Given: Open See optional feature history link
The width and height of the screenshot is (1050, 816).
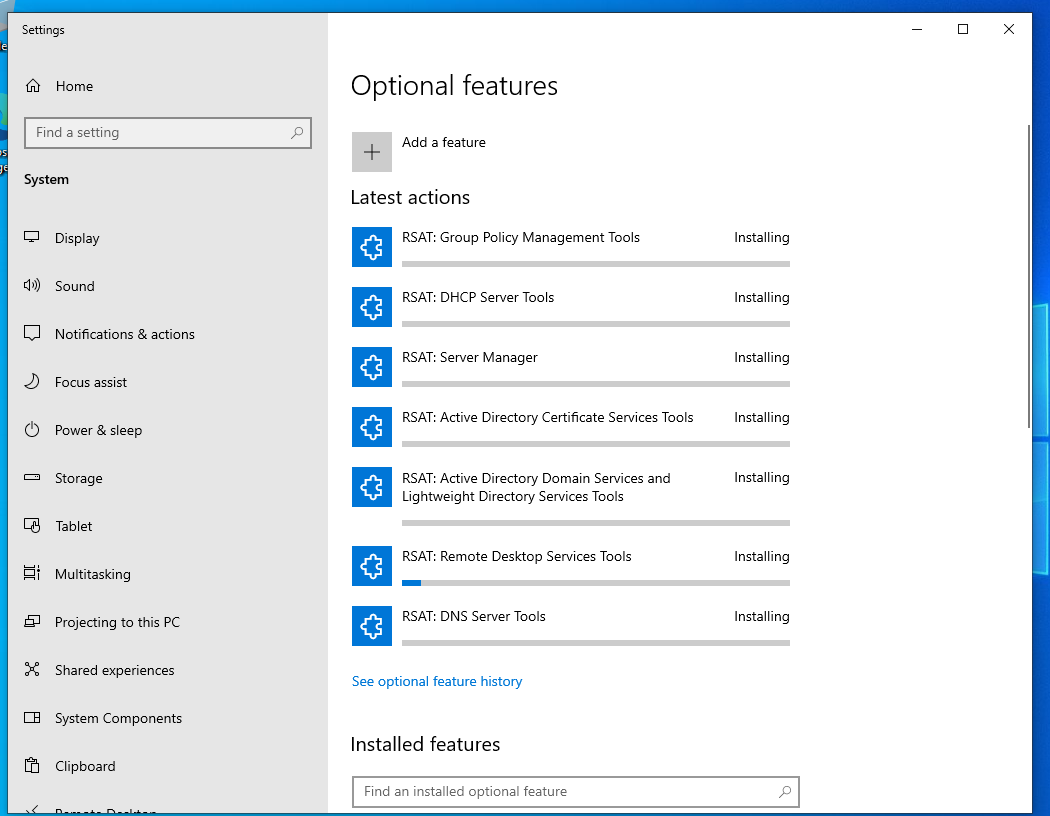Looking at the screenshot, I should [x=437, y=681].
